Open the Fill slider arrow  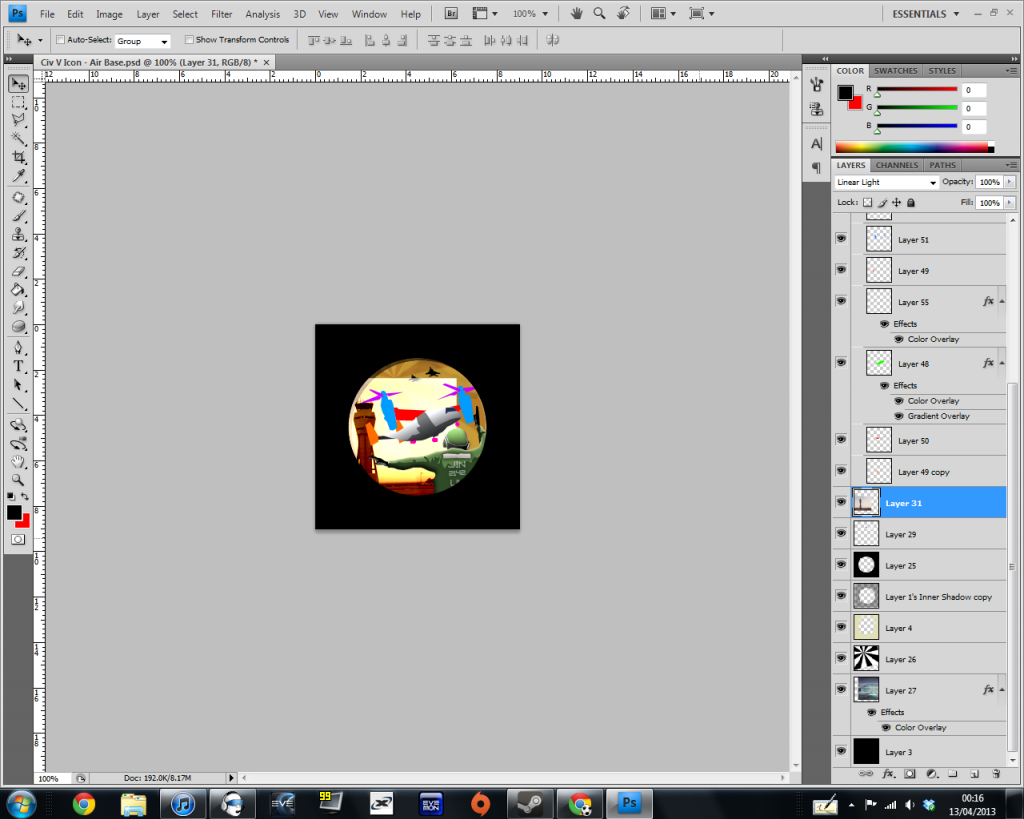pos(1010,203)
